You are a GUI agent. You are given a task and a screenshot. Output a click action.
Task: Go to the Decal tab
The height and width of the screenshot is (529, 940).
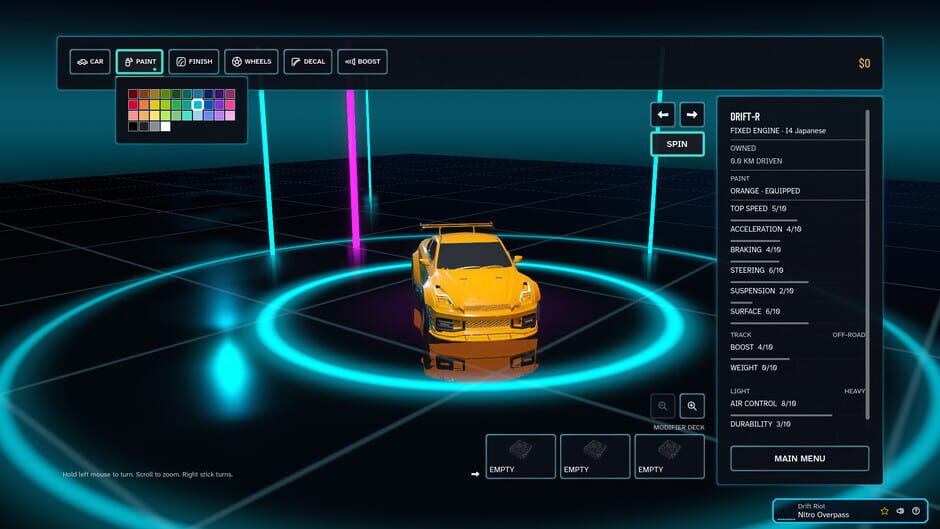(x=308, y=62)
